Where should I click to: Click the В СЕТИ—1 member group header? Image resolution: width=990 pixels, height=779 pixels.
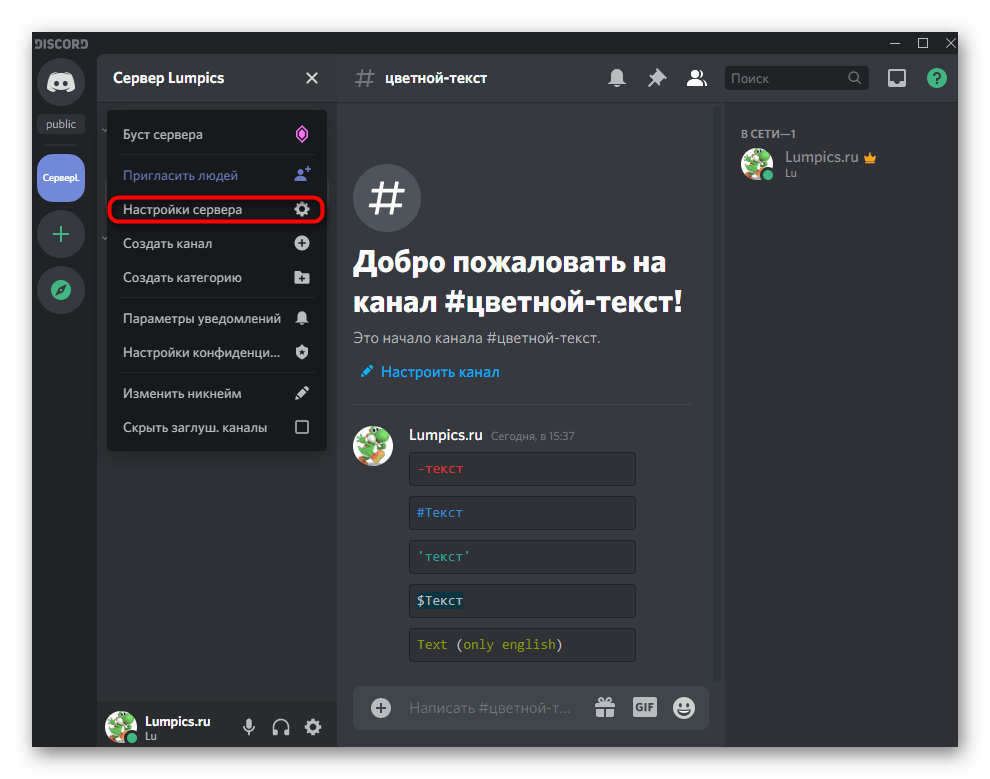point(768,134)
